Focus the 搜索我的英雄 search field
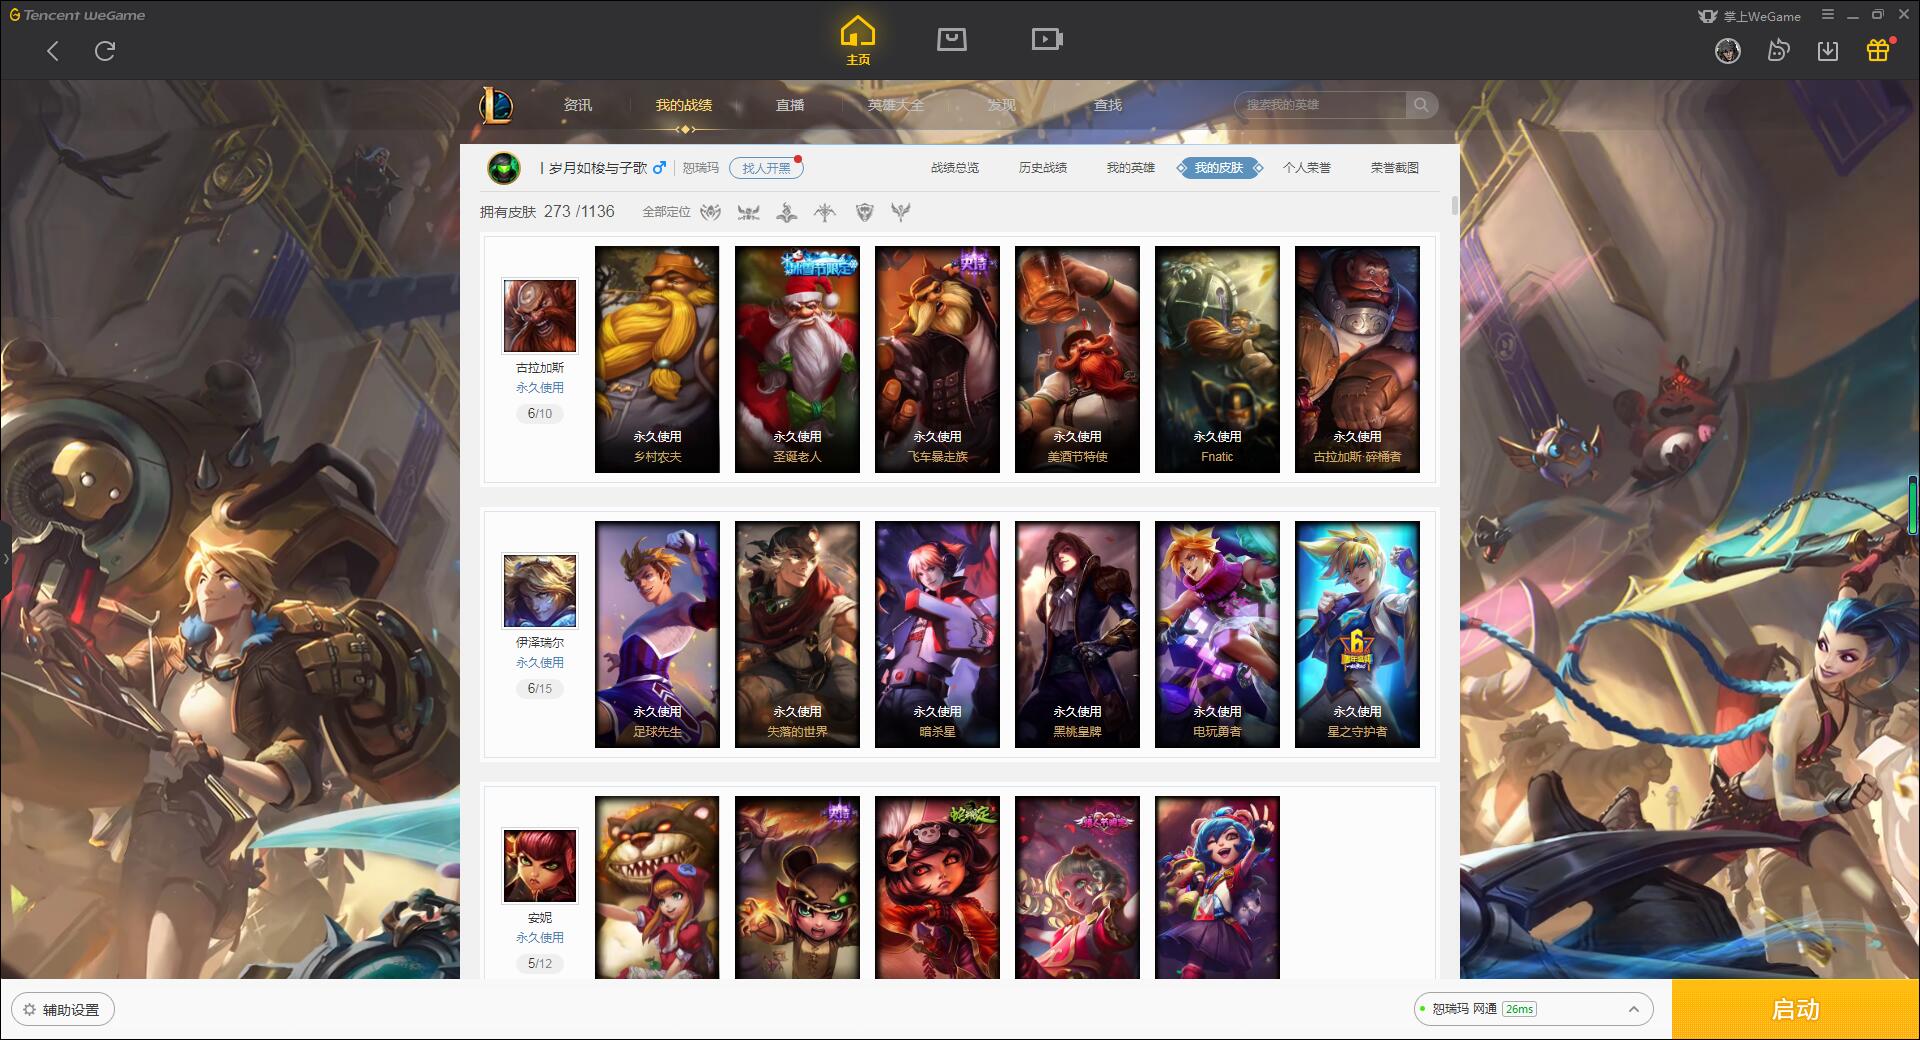Image resolution: width=1920 pixels, height=1040 pixels. (1320, 105)
